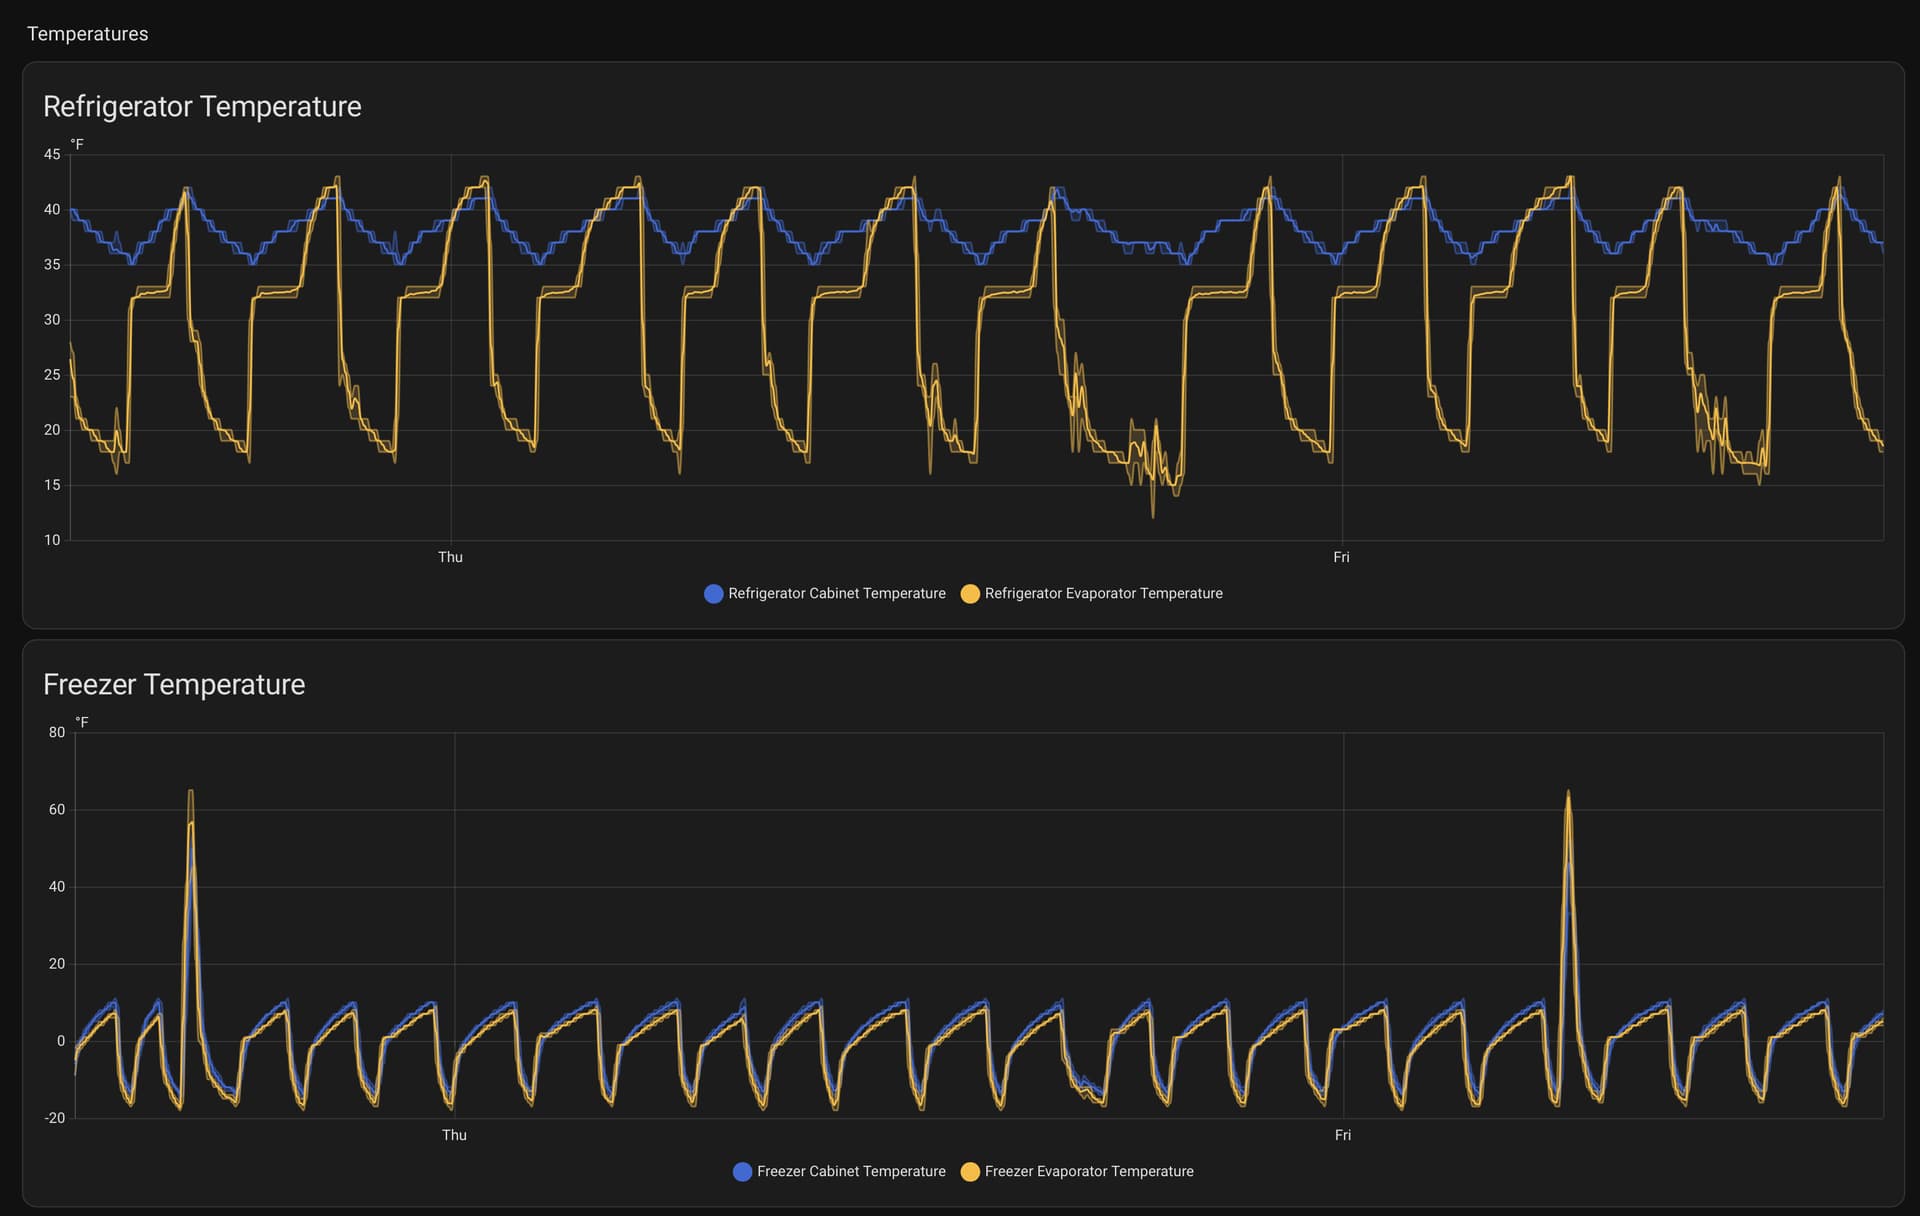This screenshot has width=1920, height=1216.
Task: Click the Fri marker on freezer chart
Action: [1342, 1135]
